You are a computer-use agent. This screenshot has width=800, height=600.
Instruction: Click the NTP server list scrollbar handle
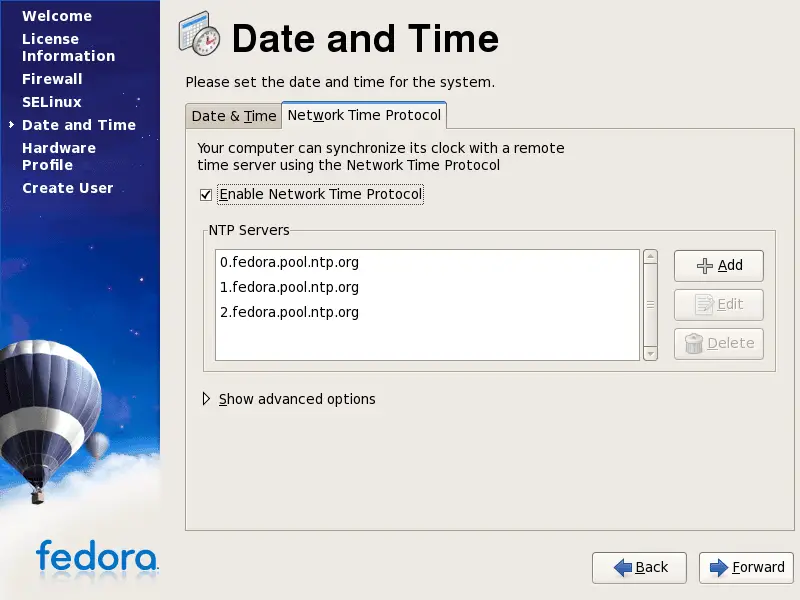pos(650,304)
